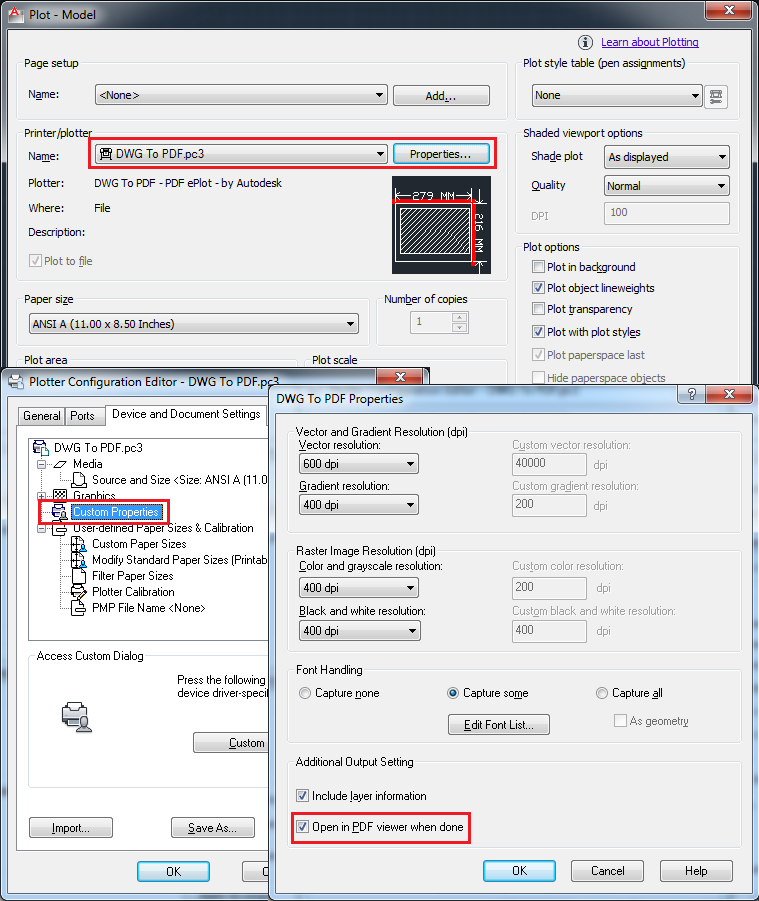Toggle Plot in background checkbox
The image size is (759, 901).
(x=538, y=267)
